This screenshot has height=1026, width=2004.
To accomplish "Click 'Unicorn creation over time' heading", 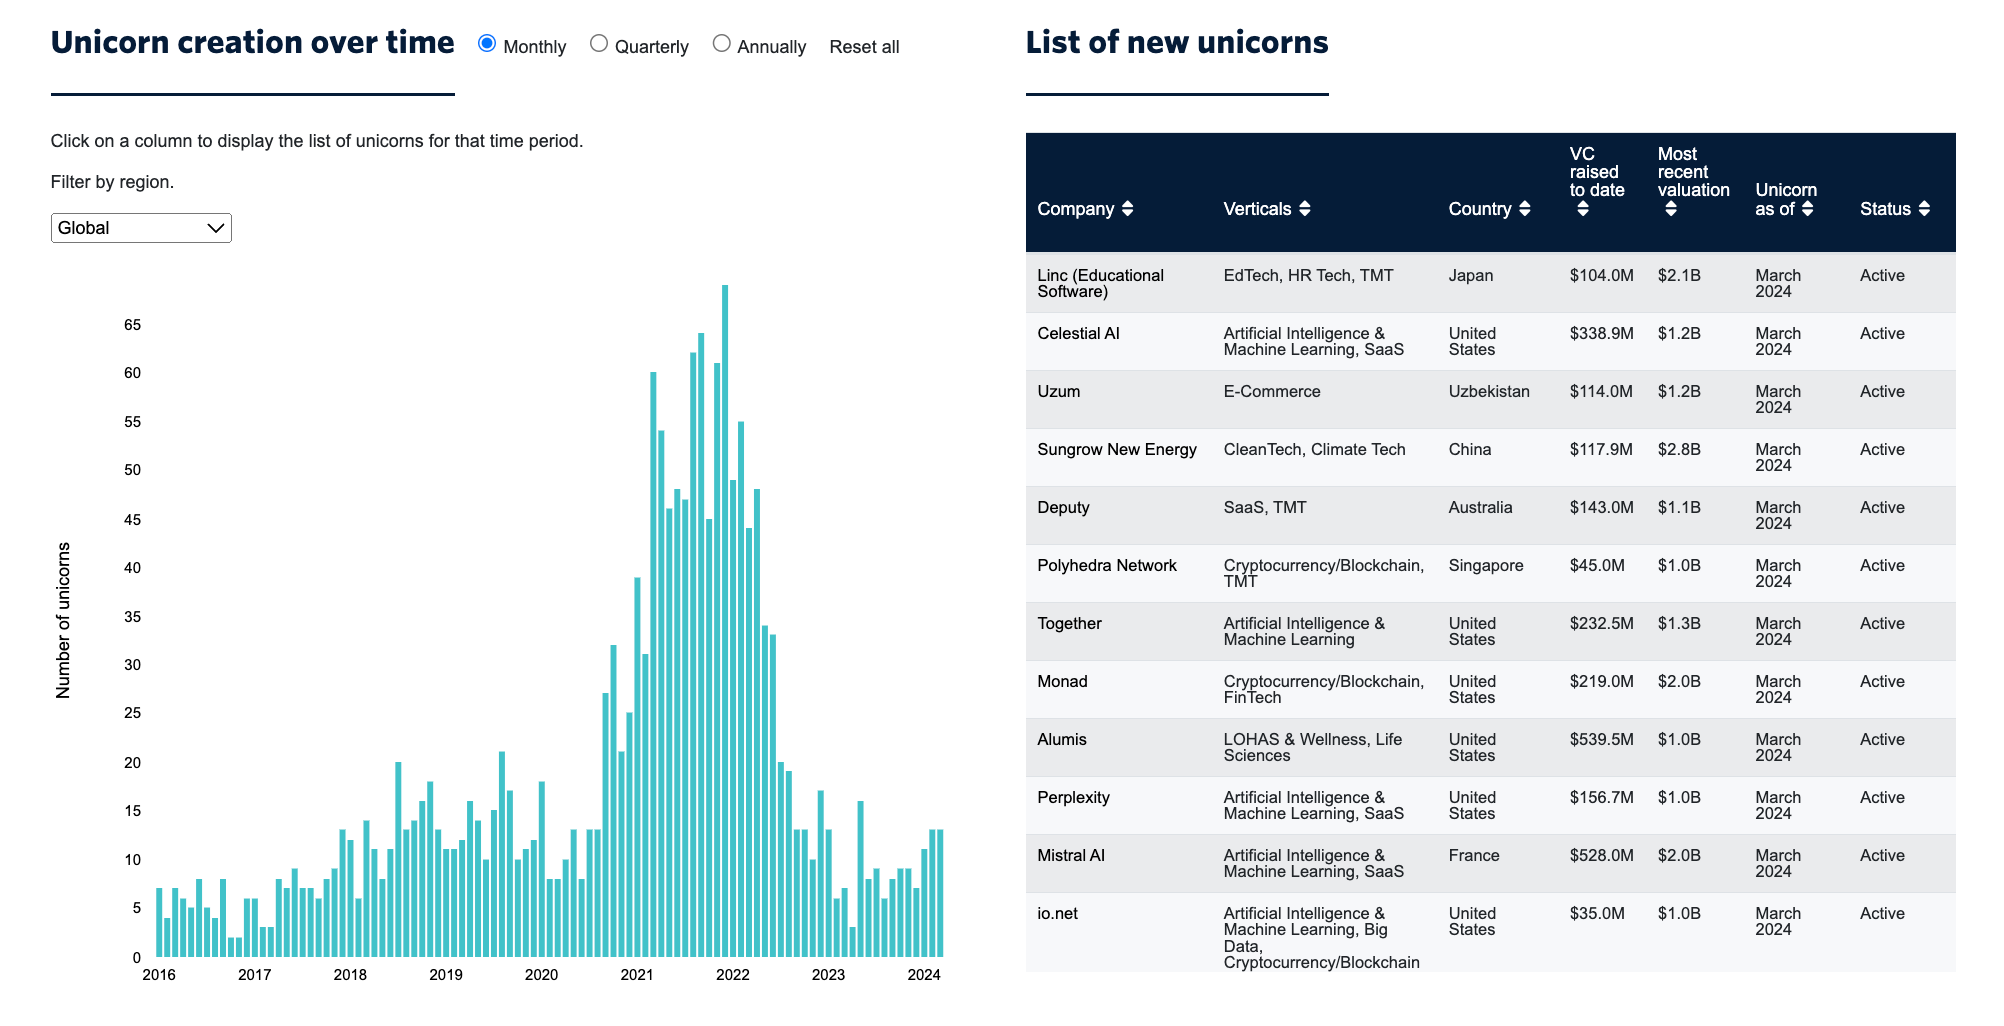I will 253,43.
